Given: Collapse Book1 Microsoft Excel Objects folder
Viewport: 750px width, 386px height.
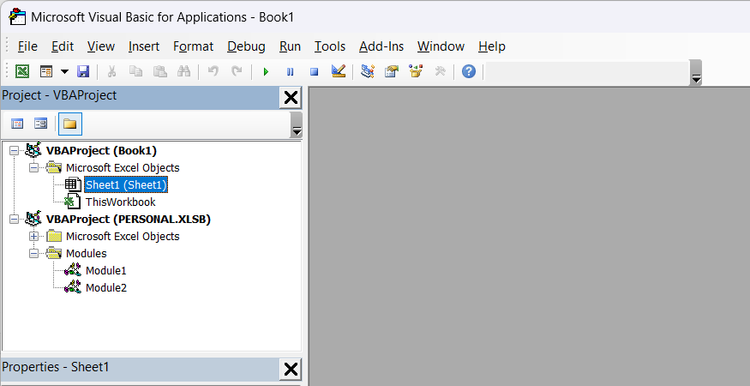Looking at the screenshot, I should [33, 168].
